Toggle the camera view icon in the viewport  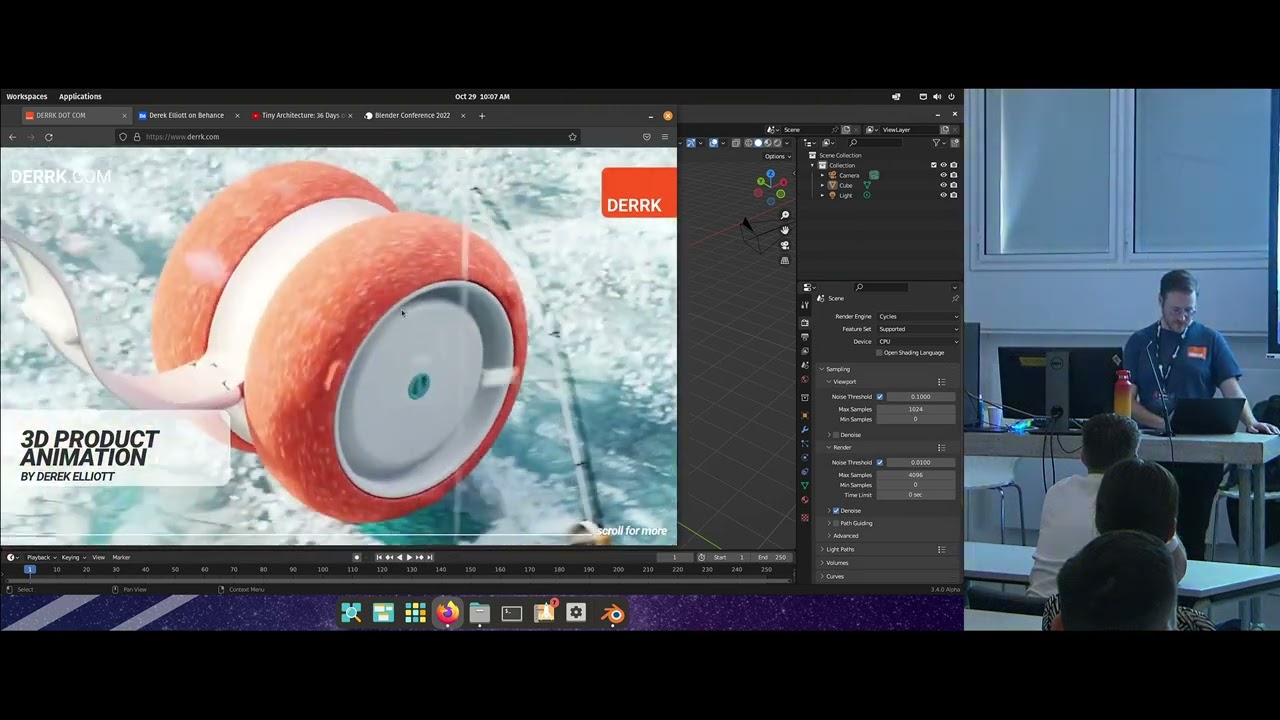785,245
